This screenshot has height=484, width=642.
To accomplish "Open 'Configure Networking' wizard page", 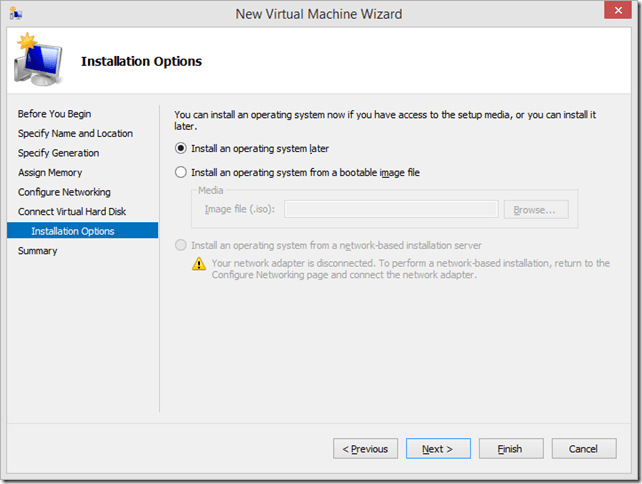I will pyautogui.click(x=64, y=192).
